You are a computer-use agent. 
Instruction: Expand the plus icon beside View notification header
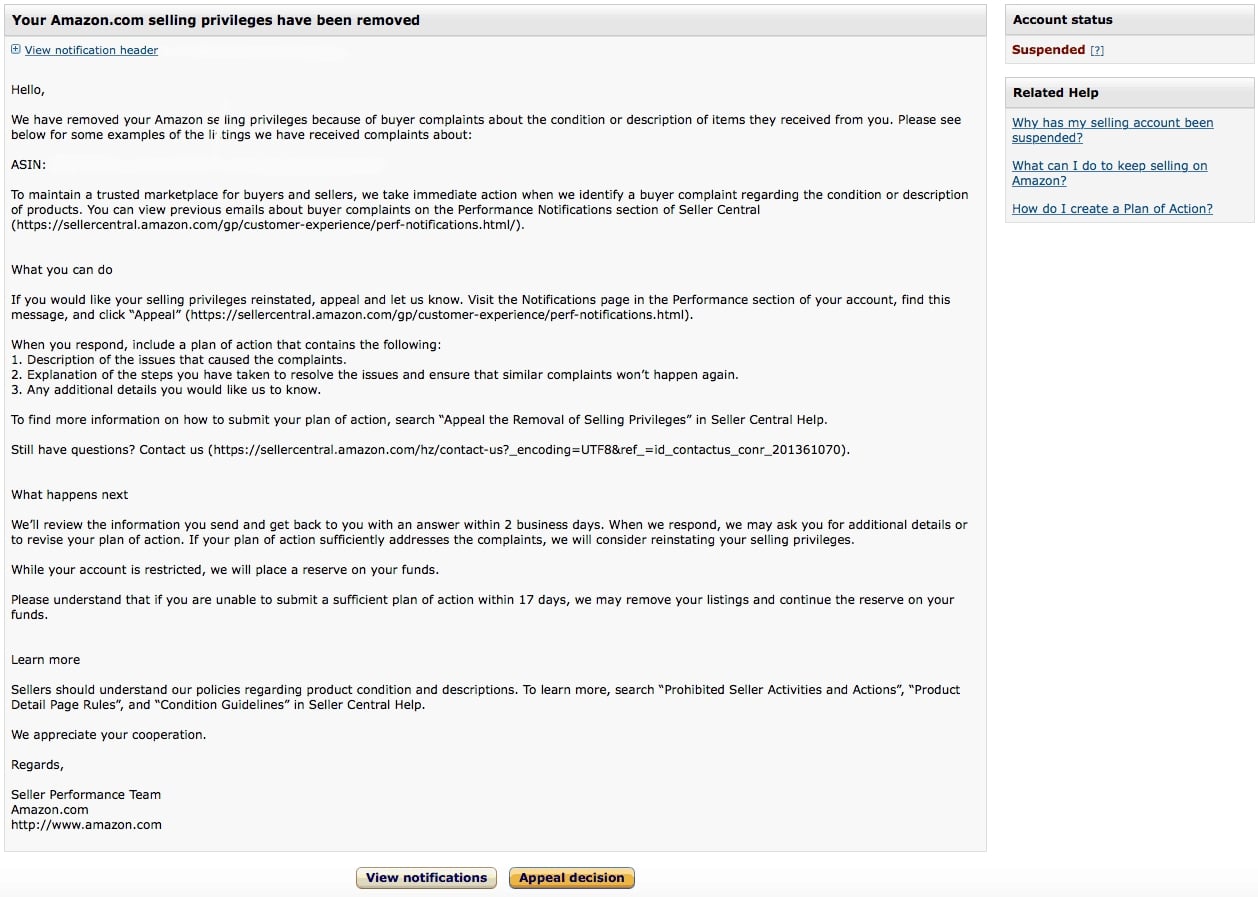coord(15,50)
